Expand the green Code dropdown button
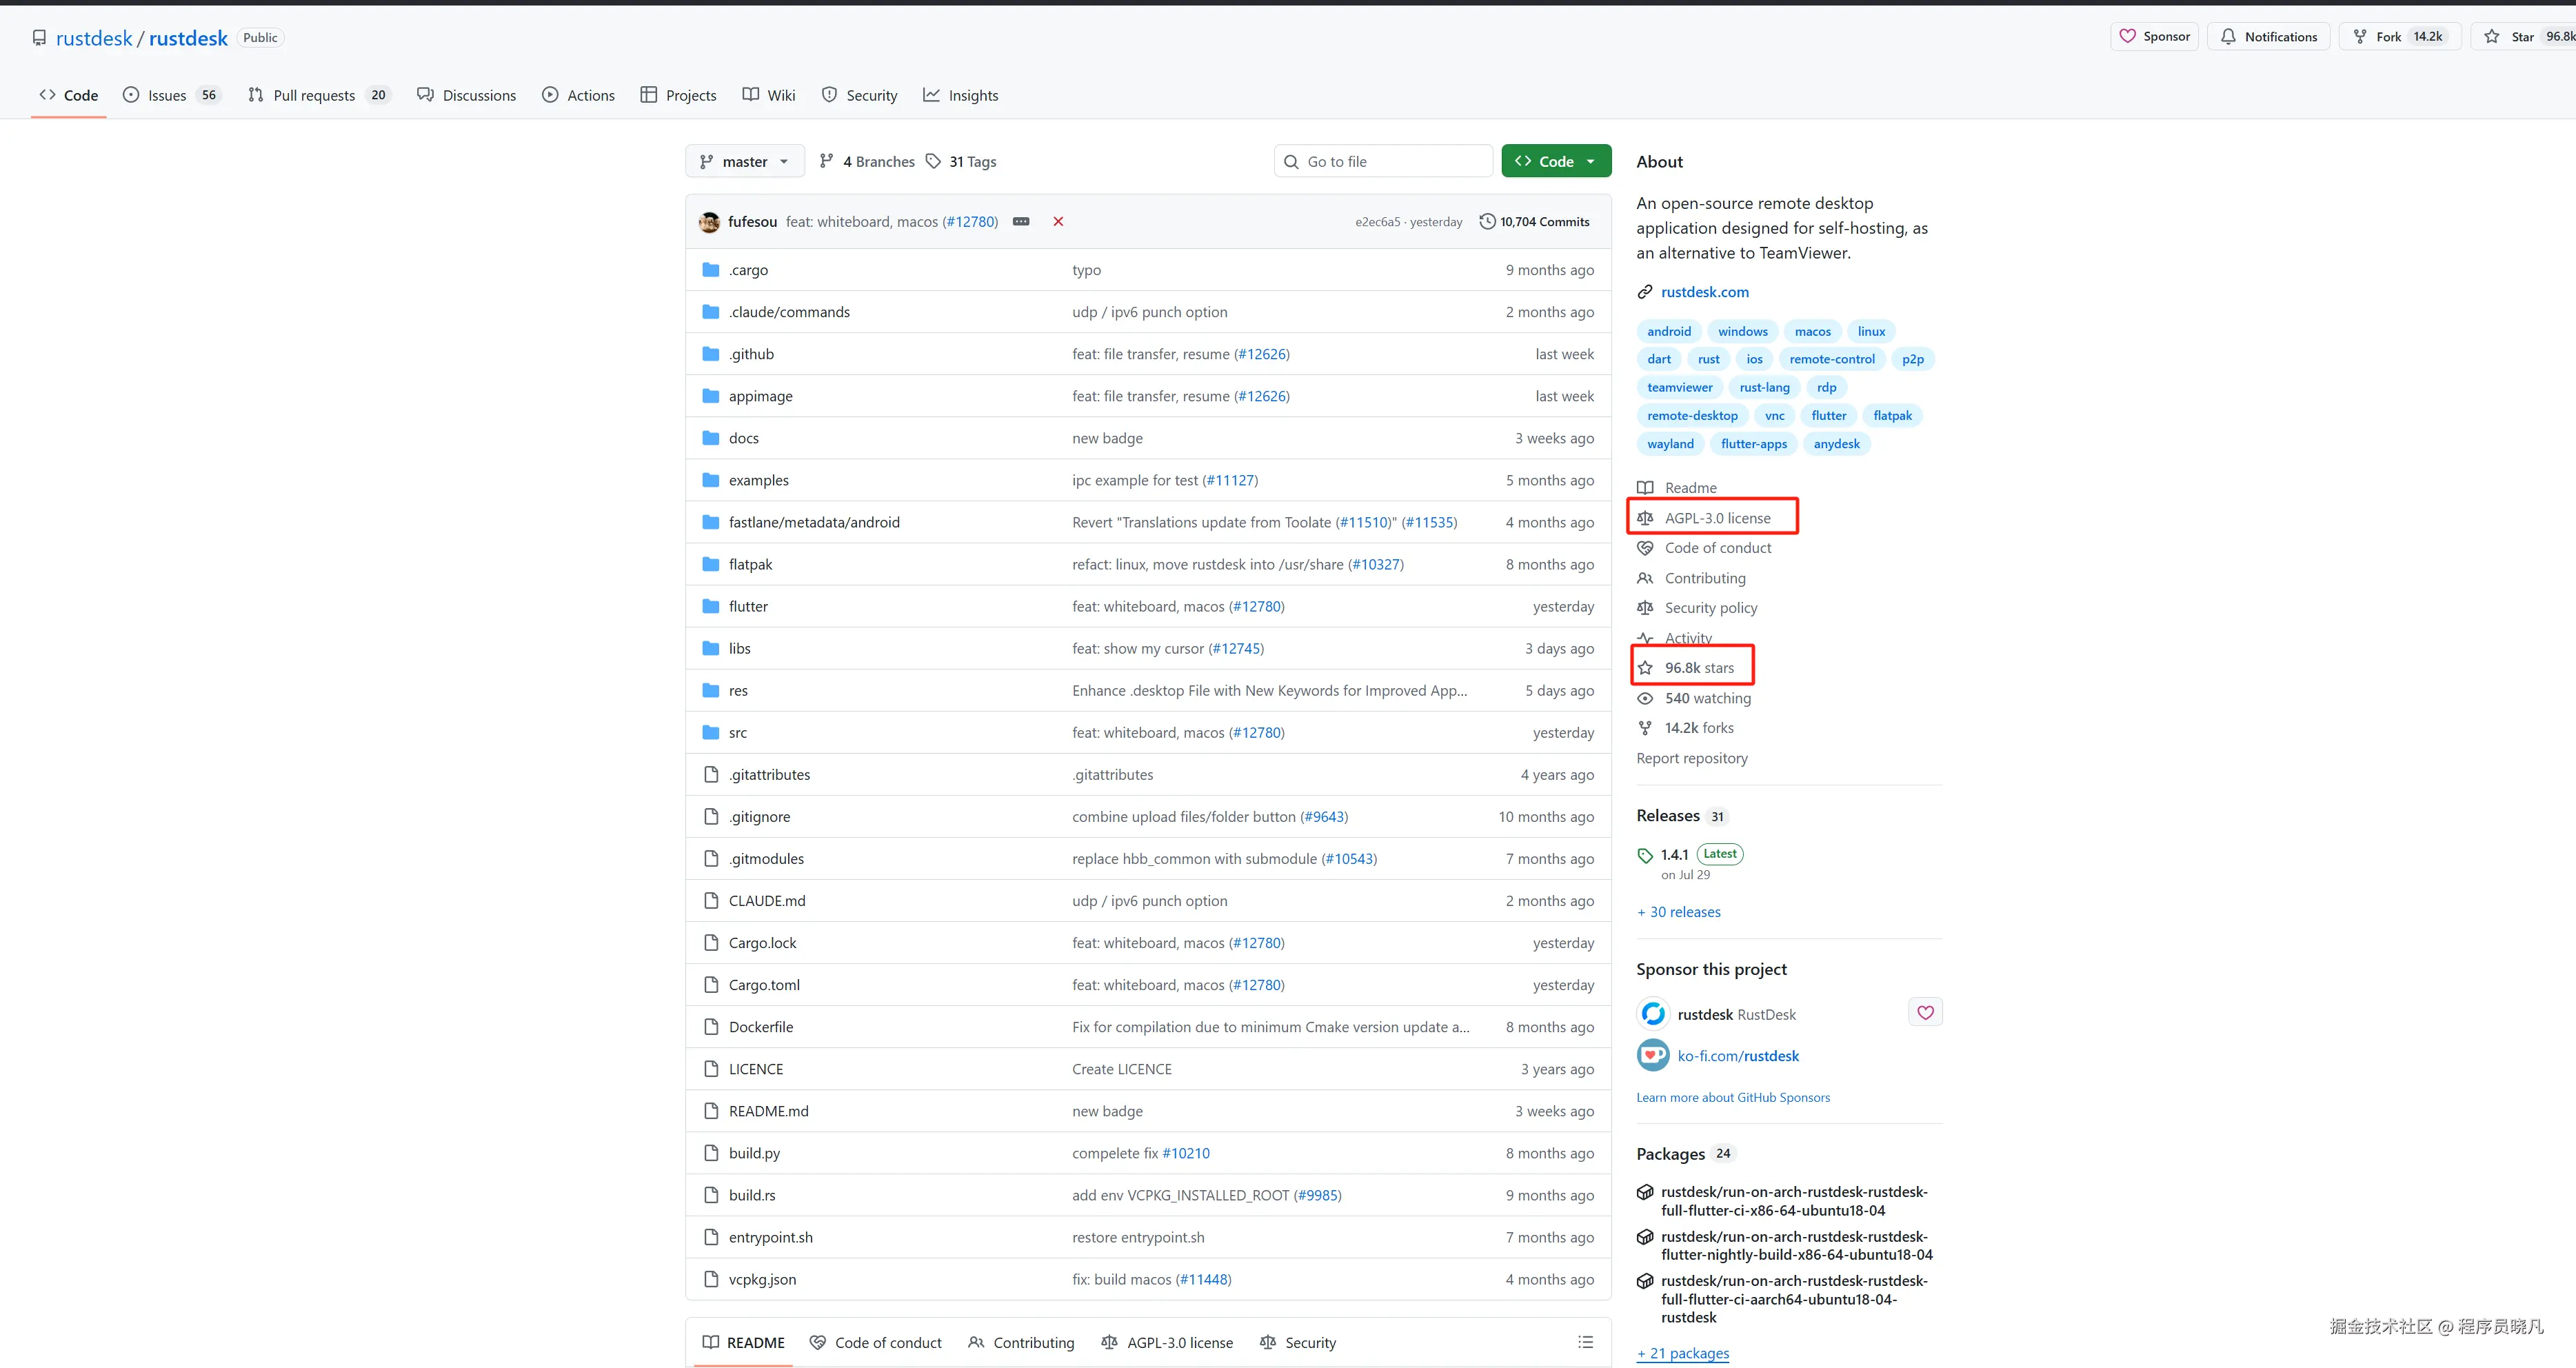Image resolution: width=2576 pixels, height=1368 pixels. 1555,161
